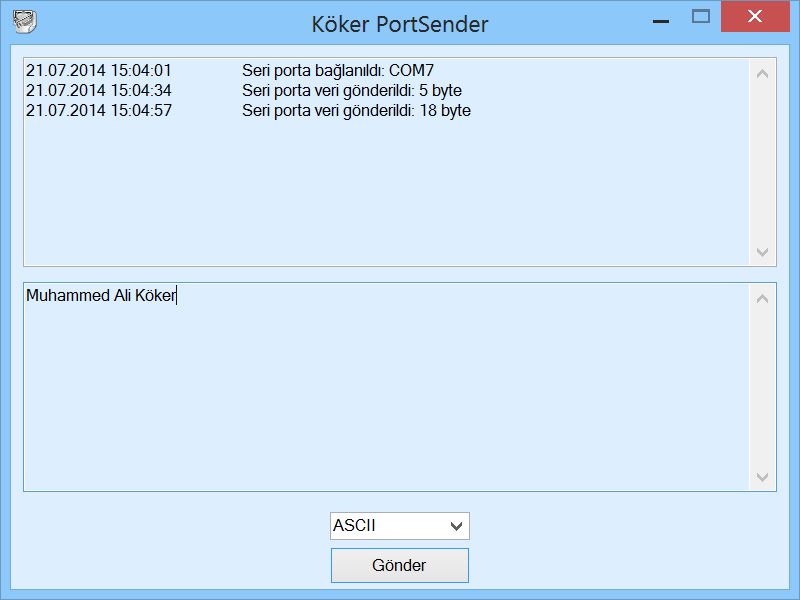The width and height of the screenshot is (800, 600).
Task: Click the down arrow on the log panel scrollbar
Action: (x=762, y=251)
